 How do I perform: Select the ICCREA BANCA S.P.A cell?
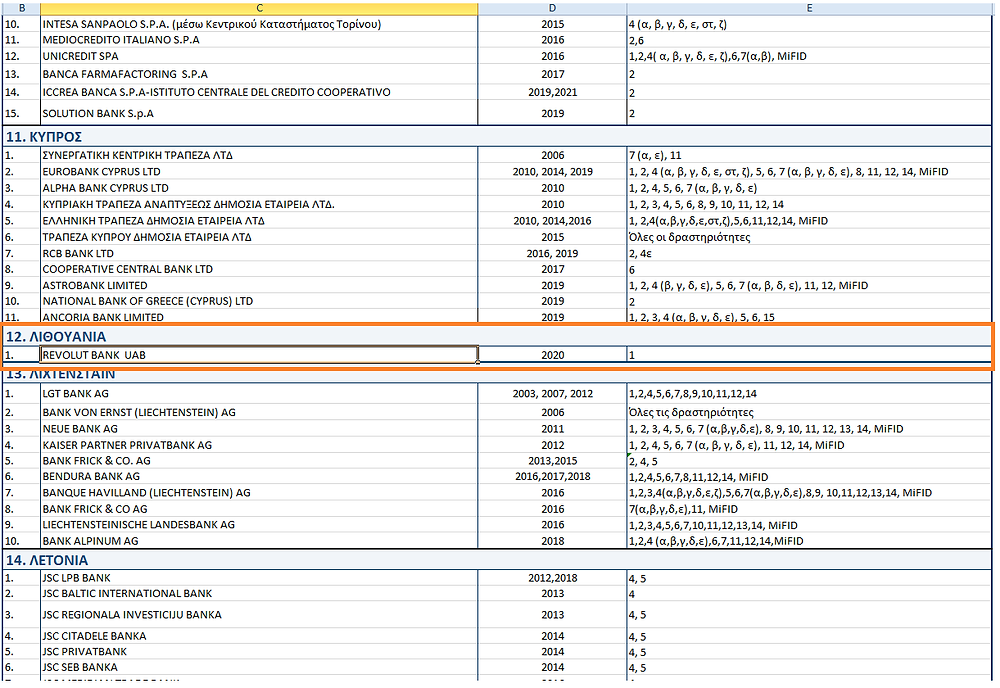coord(259,92)
